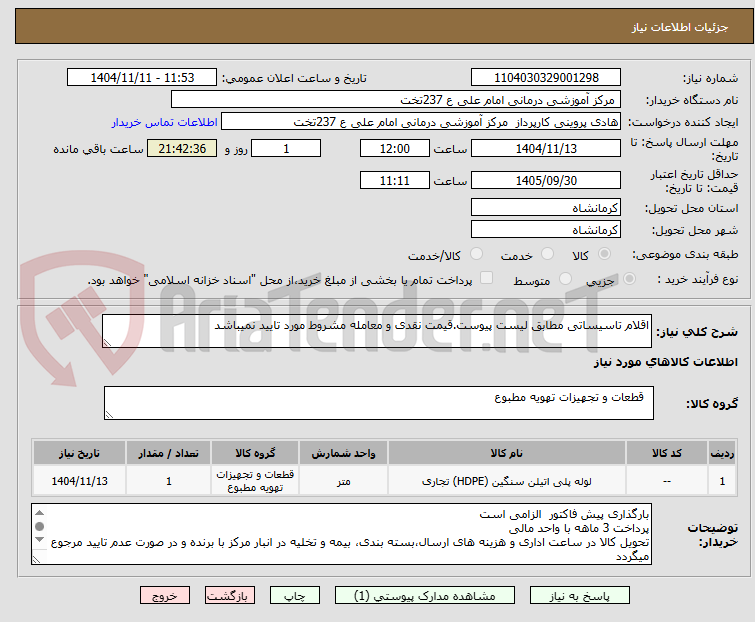Click the توضیحات خریدار text area
This screenshot has height=622, width=755.
click(341, 534)
